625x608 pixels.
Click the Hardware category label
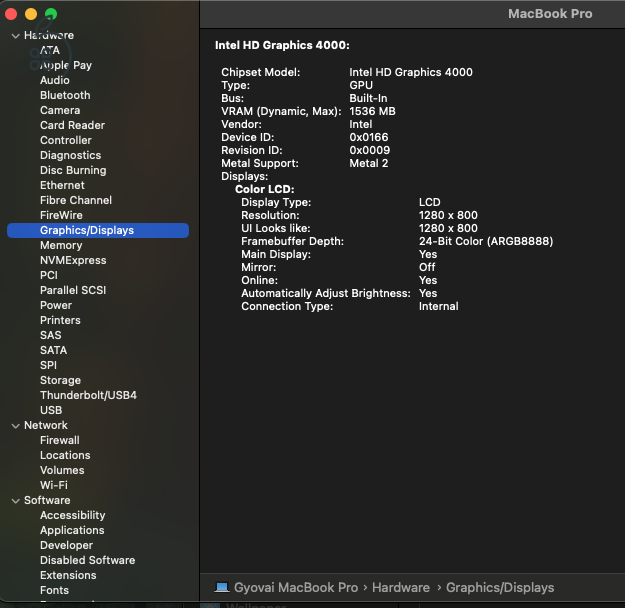pos(49,35)
